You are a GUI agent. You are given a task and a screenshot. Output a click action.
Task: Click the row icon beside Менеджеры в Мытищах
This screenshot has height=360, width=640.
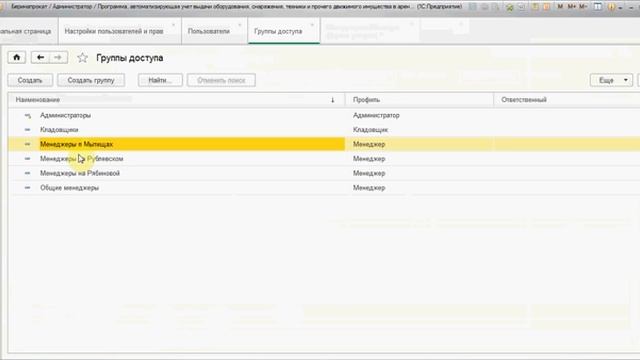(x=27, y=144)
